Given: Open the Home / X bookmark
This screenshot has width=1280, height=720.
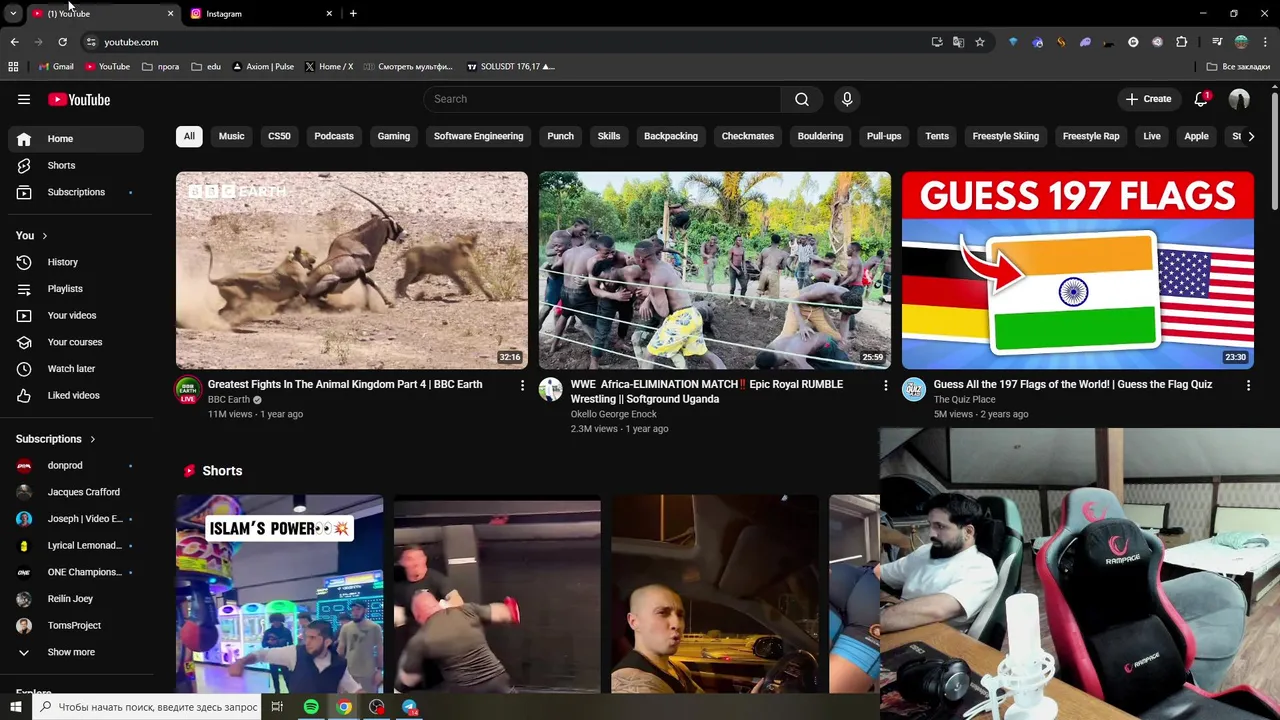Looking at the screenshot, I should click(329, 67).
